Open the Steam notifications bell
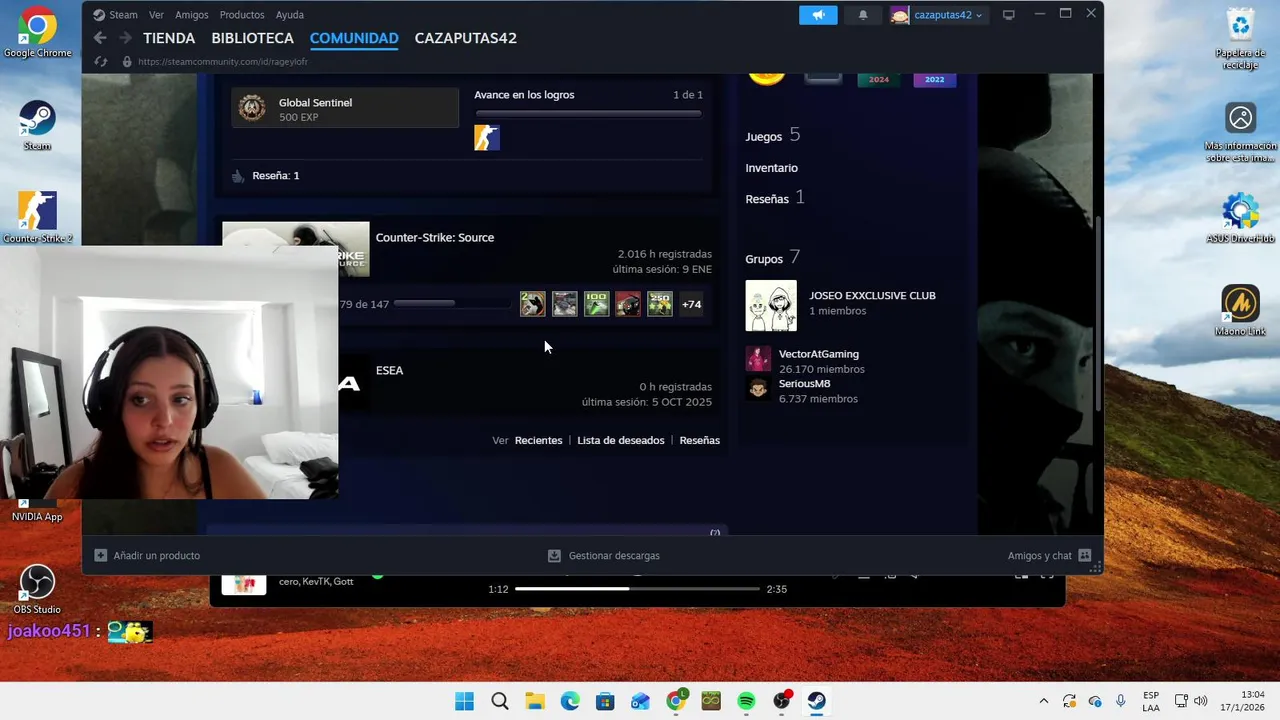Screen dimensions: 1280x720 [x=863, y=15]
